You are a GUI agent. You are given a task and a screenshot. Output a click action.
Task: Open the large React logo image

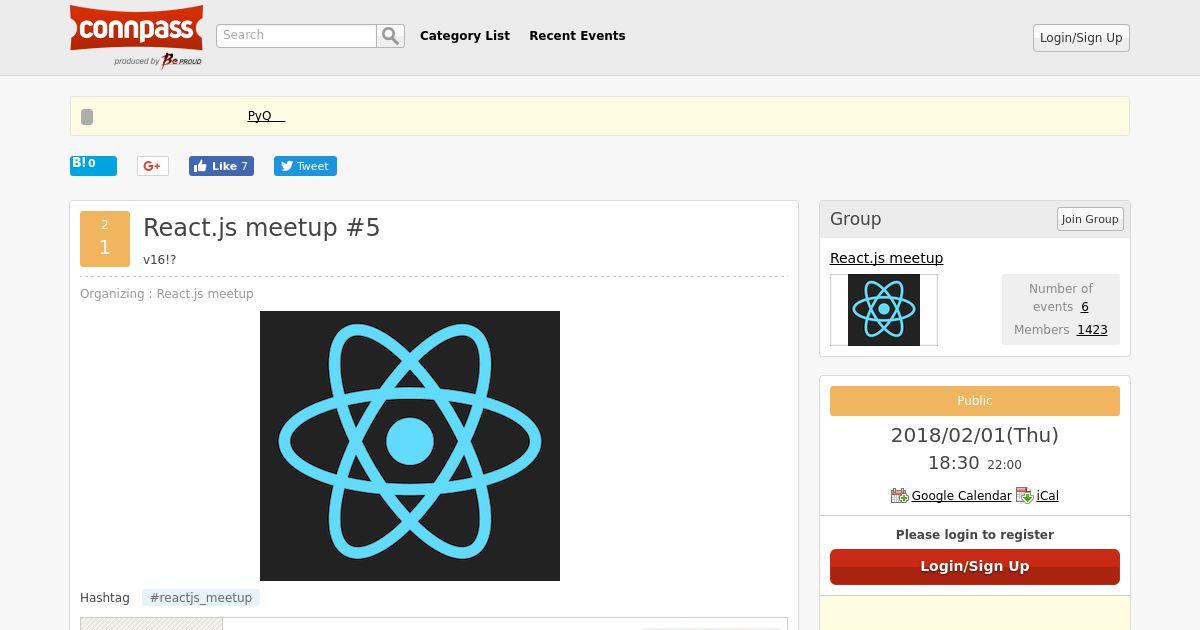pos(410,446)
